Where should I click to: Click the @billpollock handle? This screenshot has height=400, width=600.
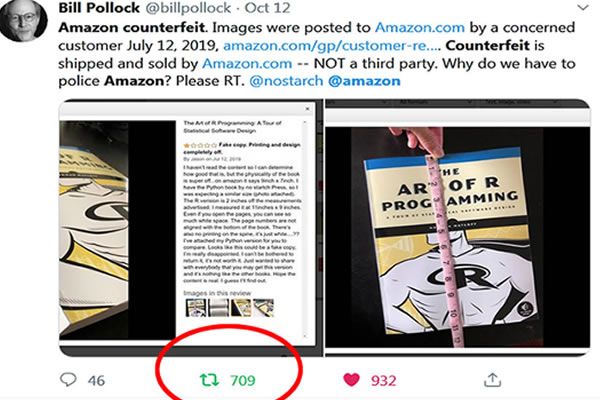point(188,8)
